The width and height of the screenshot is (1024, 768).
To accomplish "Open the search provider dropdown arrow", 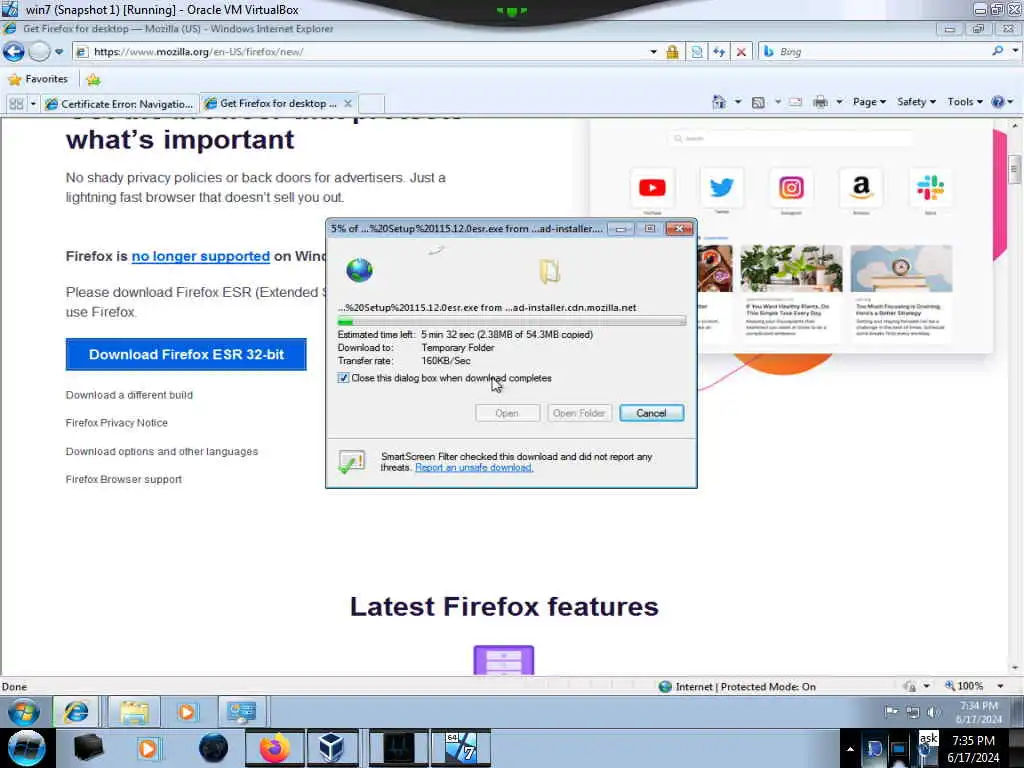I will click(1015, 51).
